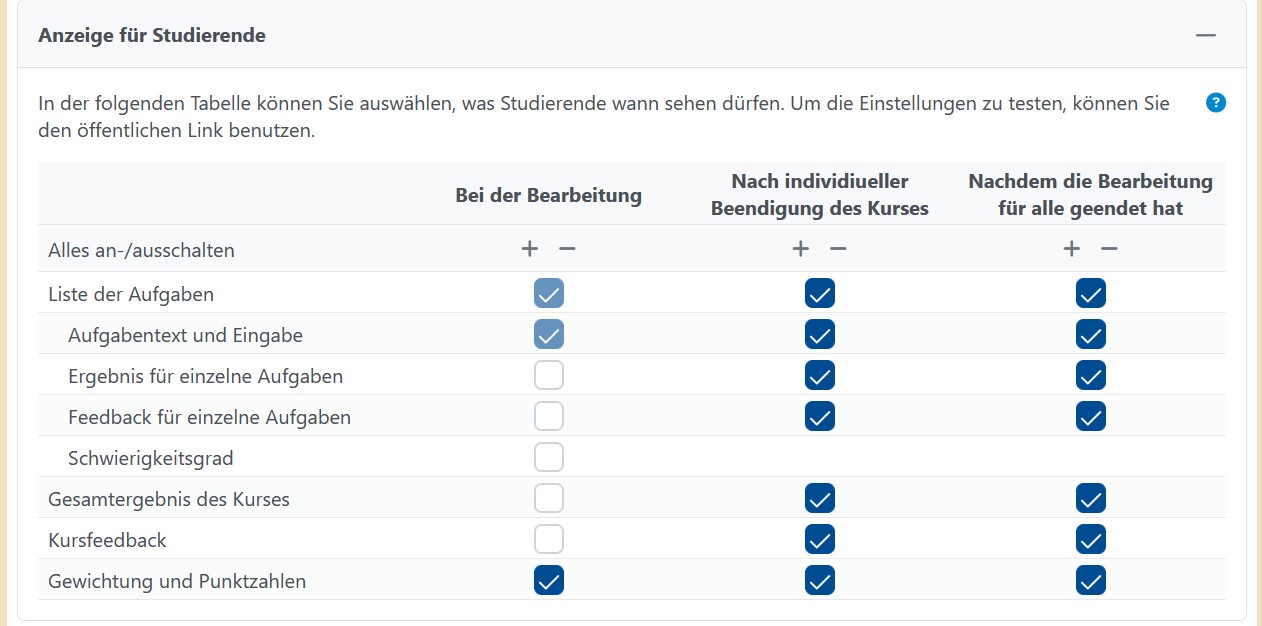Click the blue help question mark icon
This screenshot has width=1262, height=626.
pos(1215,103)
